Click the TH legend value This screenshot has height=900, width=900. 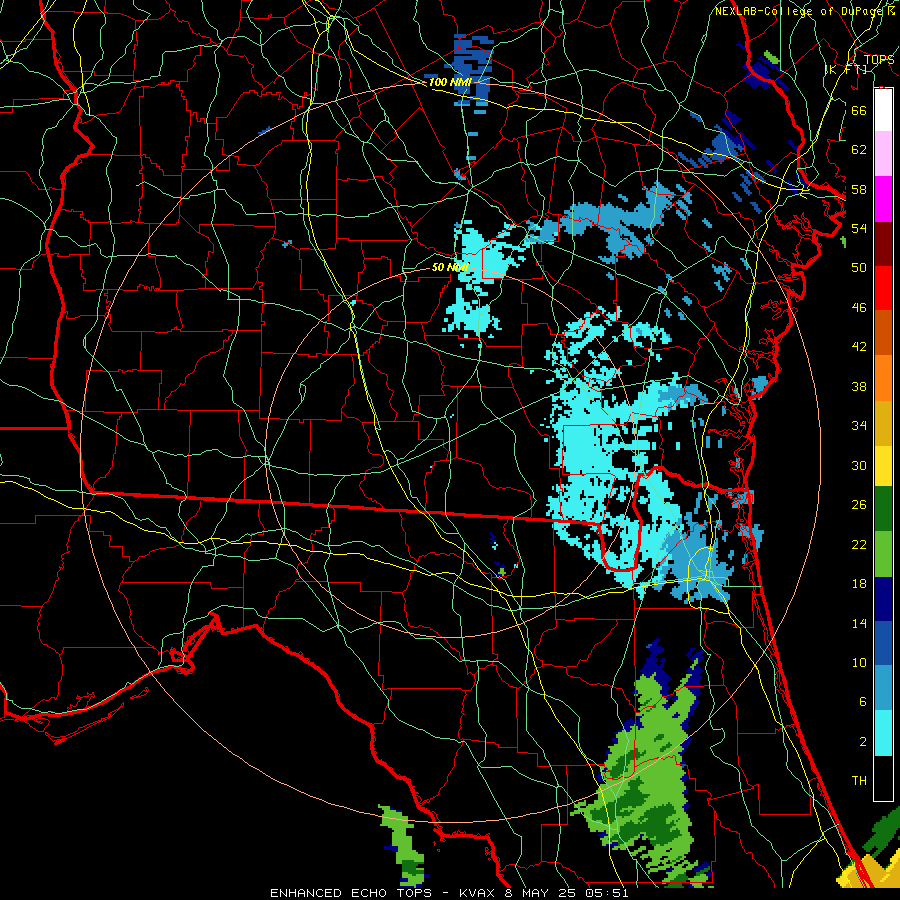[x=859, y=781]
